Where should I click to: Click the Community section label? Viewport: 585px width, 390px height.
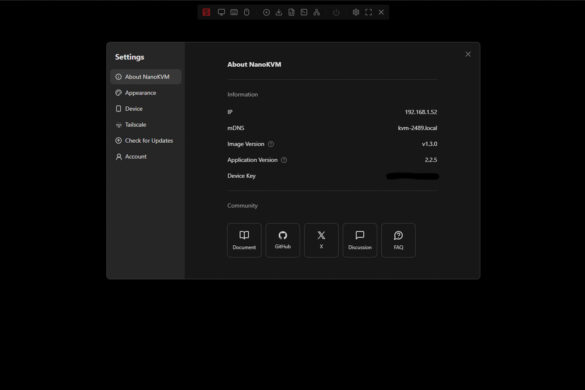[243, 206]
